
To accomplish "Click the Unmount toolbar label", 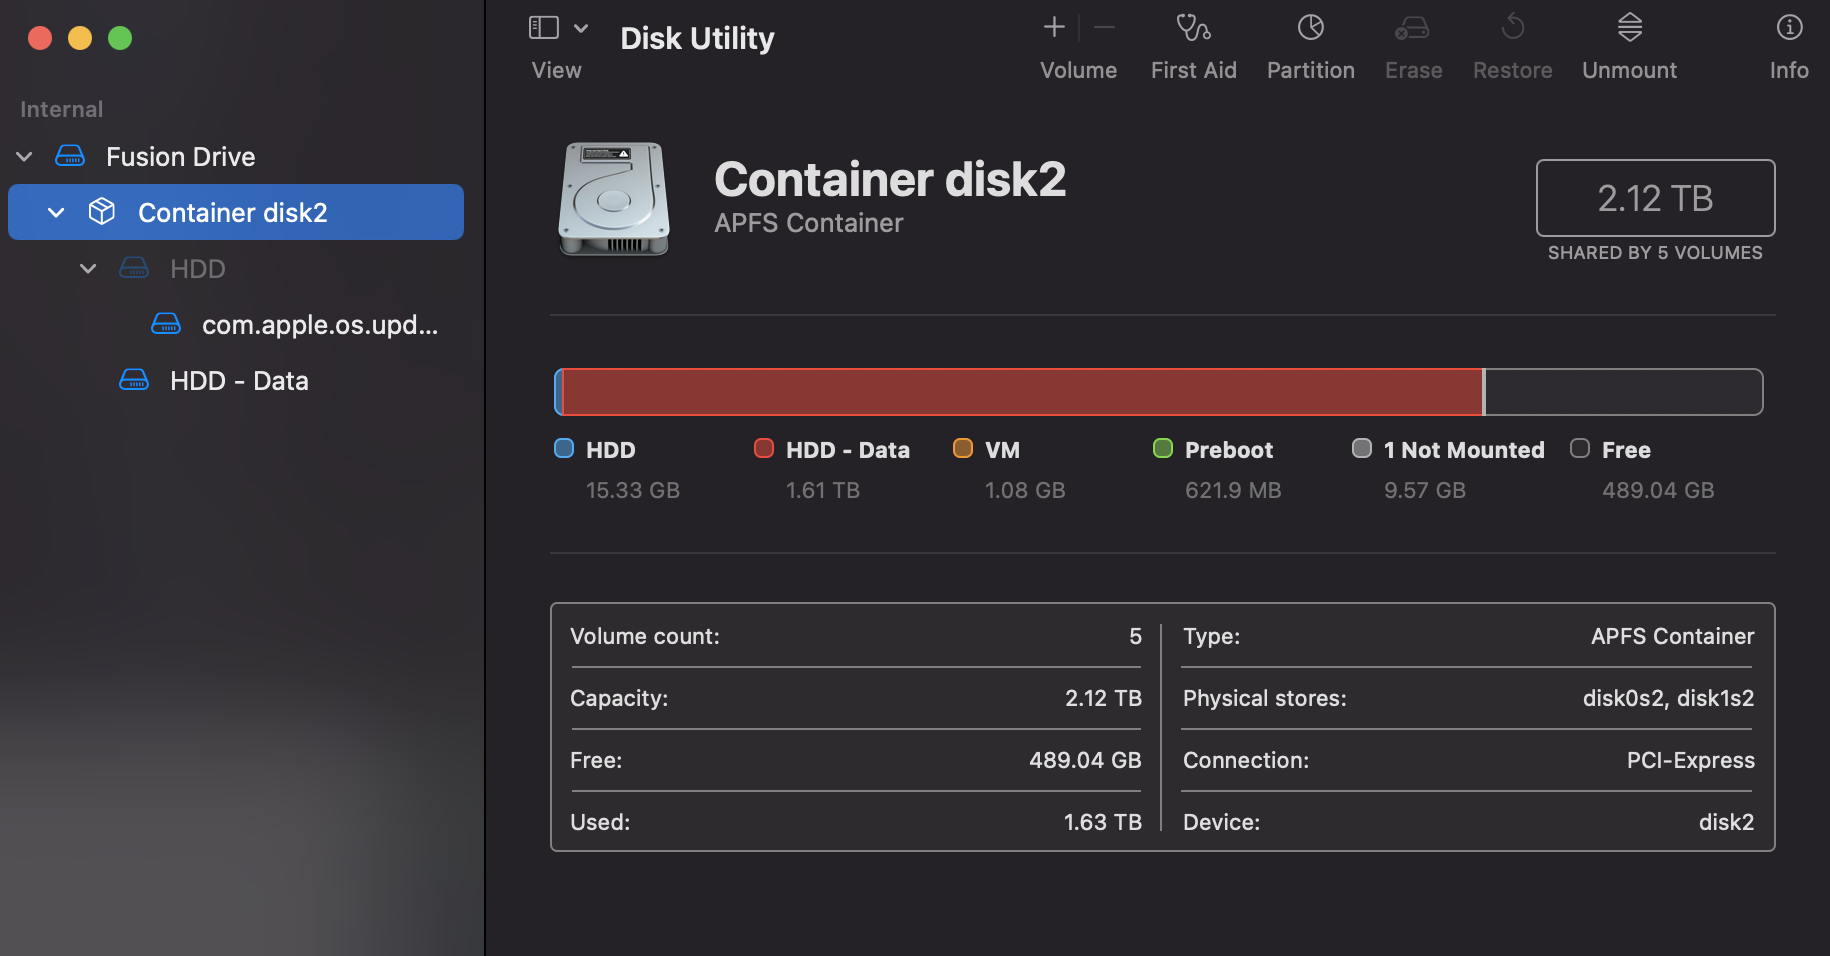I will [x=1629, y=70].
